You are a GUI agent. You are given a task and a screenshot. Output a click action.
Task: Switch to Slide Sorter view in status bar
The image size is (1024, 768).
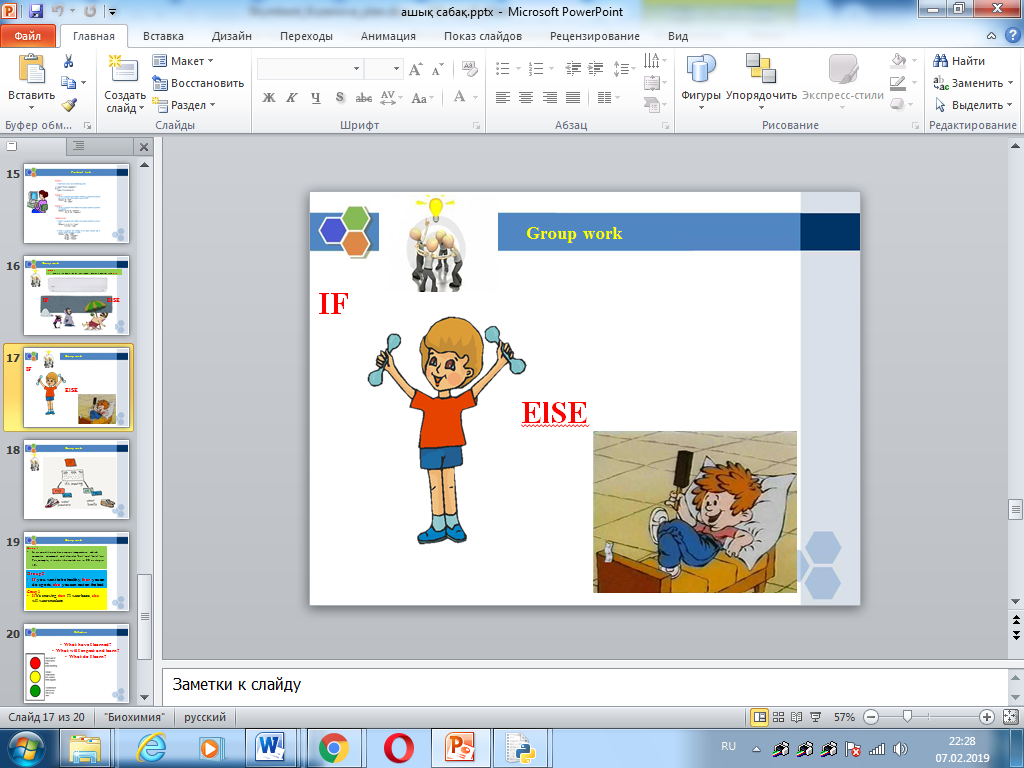(778, 717)
